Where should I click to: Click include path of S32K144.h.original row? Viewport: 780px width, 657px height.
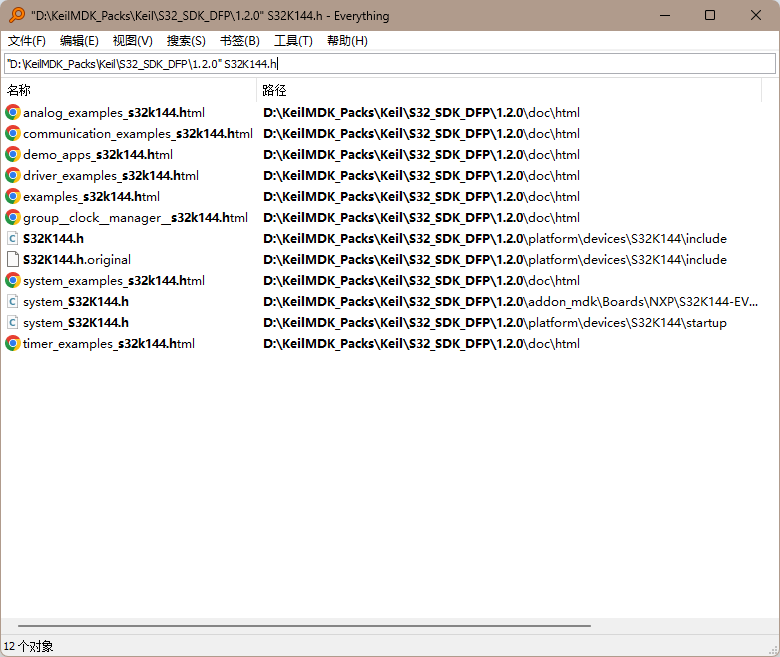coord(495,260)
